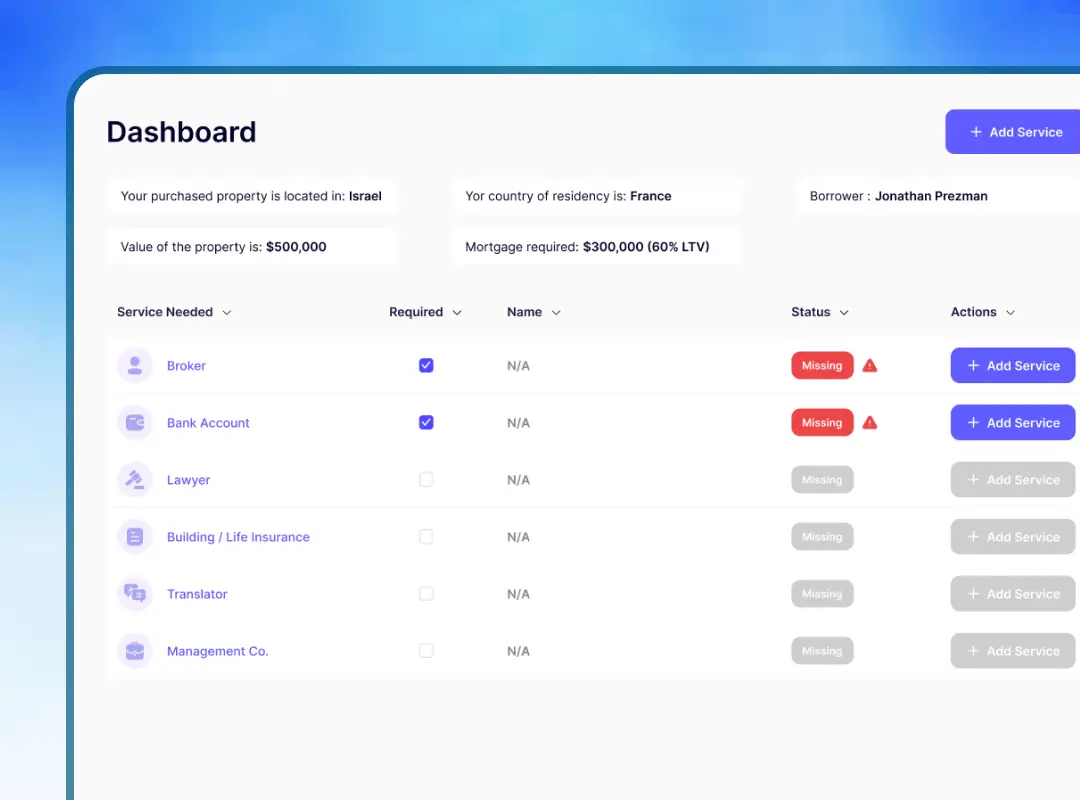
Task: Click the Broker person icon
Action: point(134,365)
